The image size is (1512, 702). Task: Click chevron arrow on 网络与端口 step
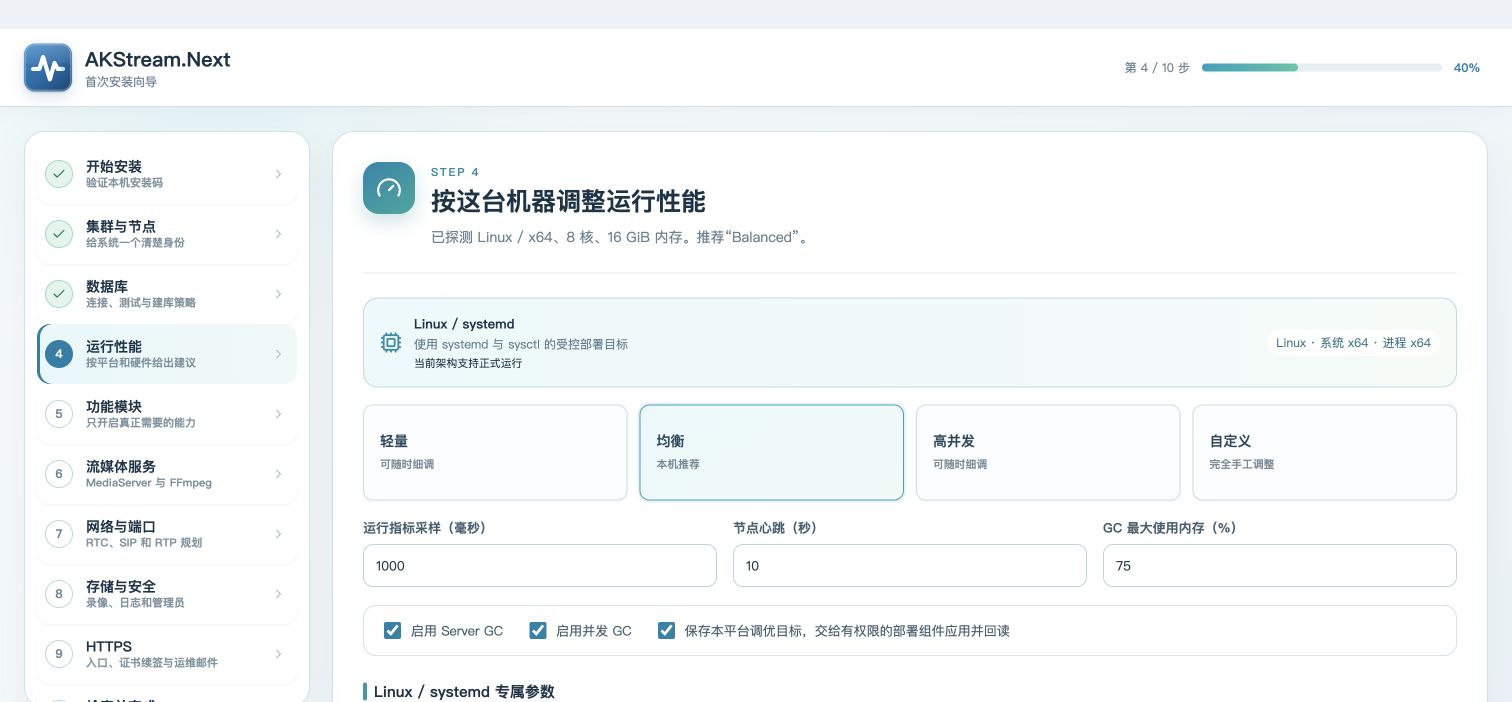(x=278, y=534)
